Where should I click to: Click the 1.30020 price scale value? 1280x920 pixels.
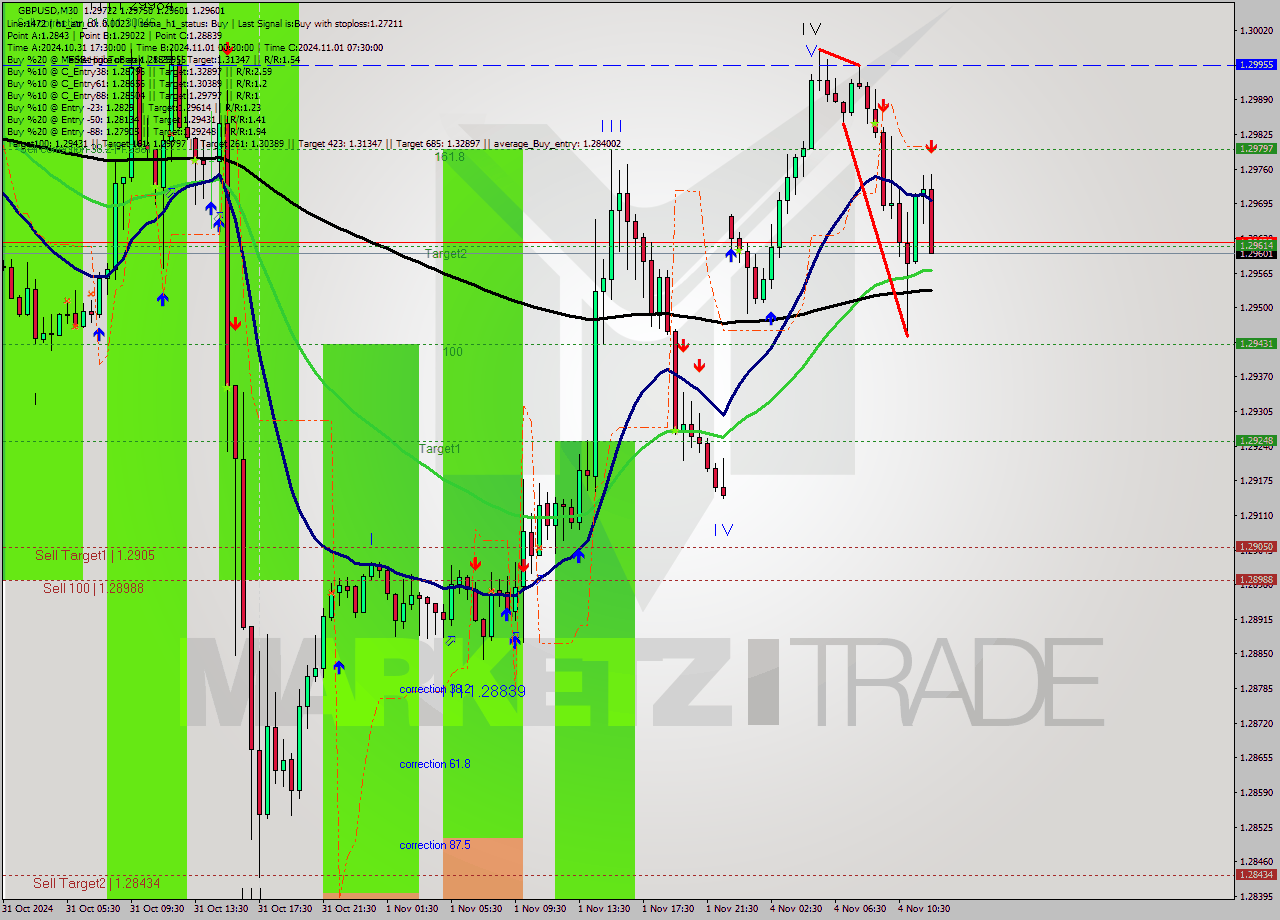tap(1257, 30)
